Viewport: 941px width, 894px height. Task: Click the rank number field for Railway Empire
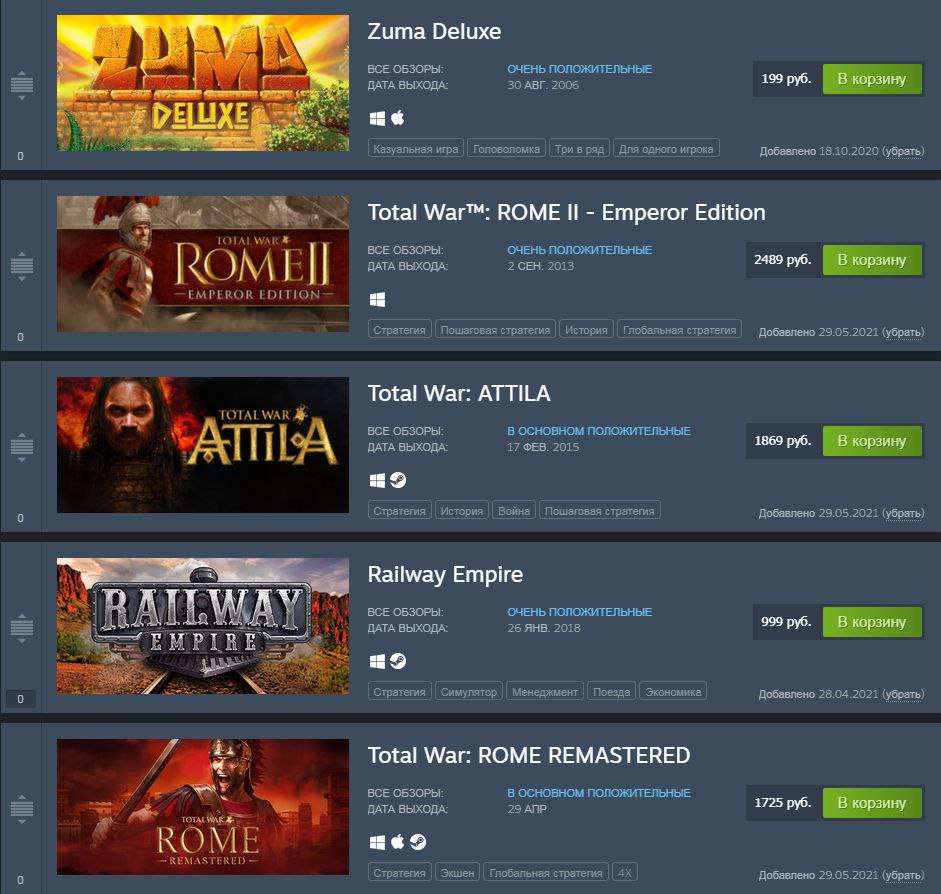tap(20, 699)
